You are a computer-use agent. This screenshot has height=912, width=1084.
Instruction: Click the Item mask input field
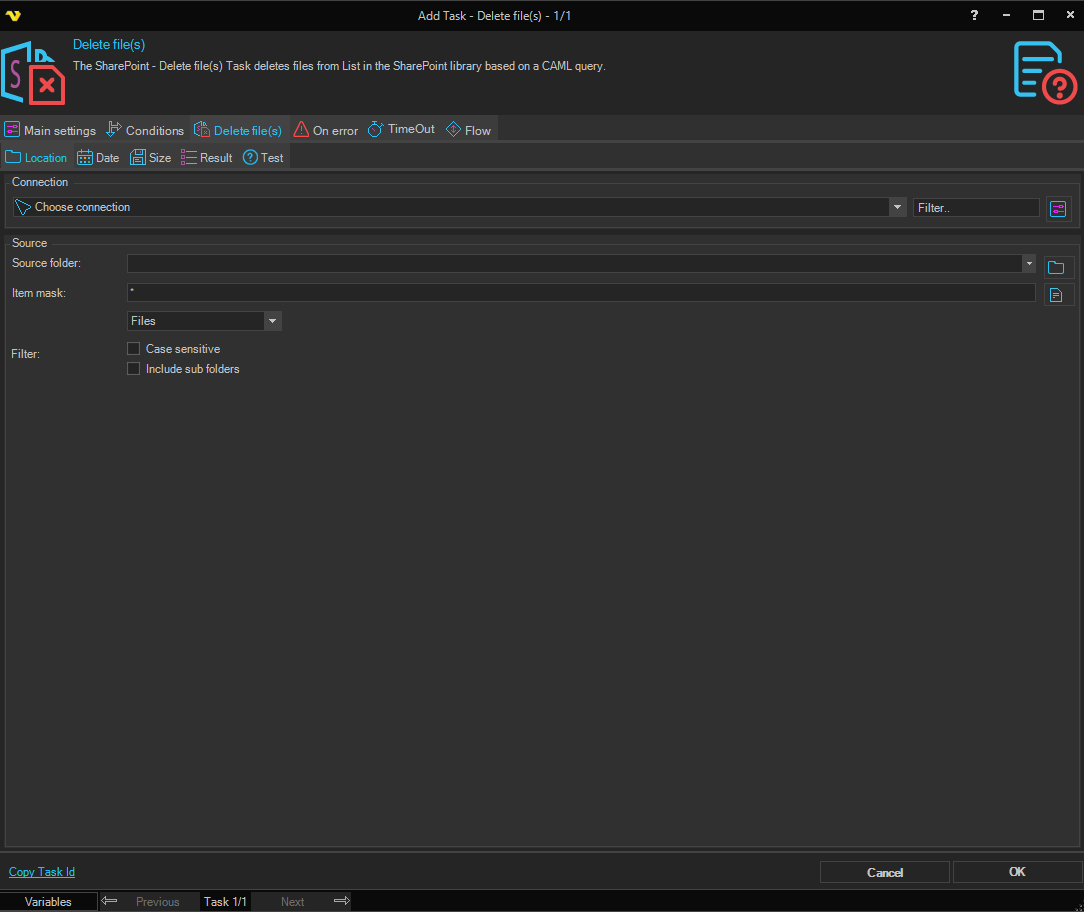pos(580,292)
